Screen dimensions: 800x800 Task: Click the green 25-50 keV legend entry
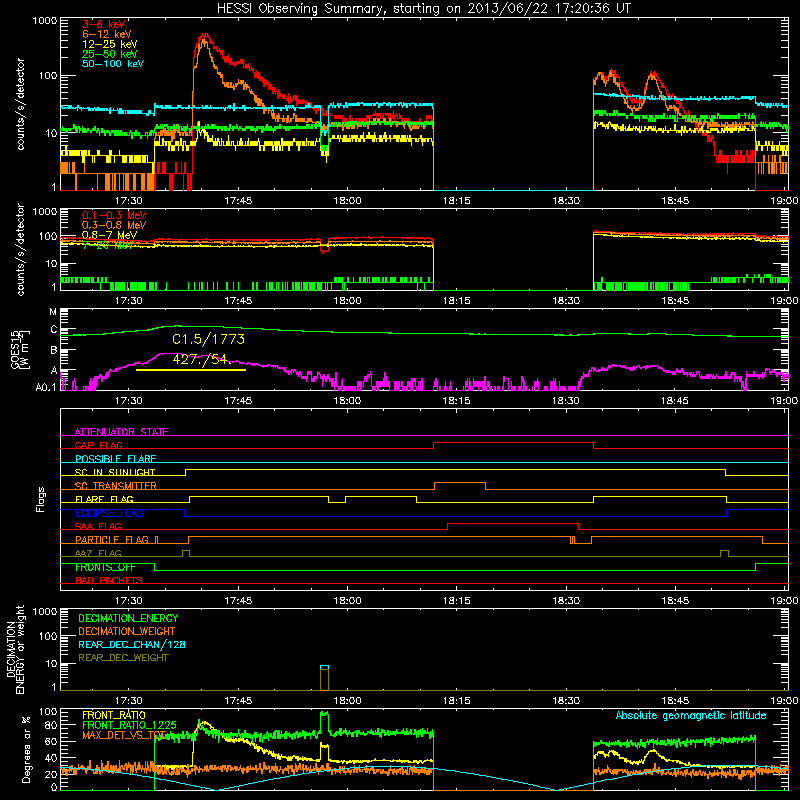[x=110, y=54]
